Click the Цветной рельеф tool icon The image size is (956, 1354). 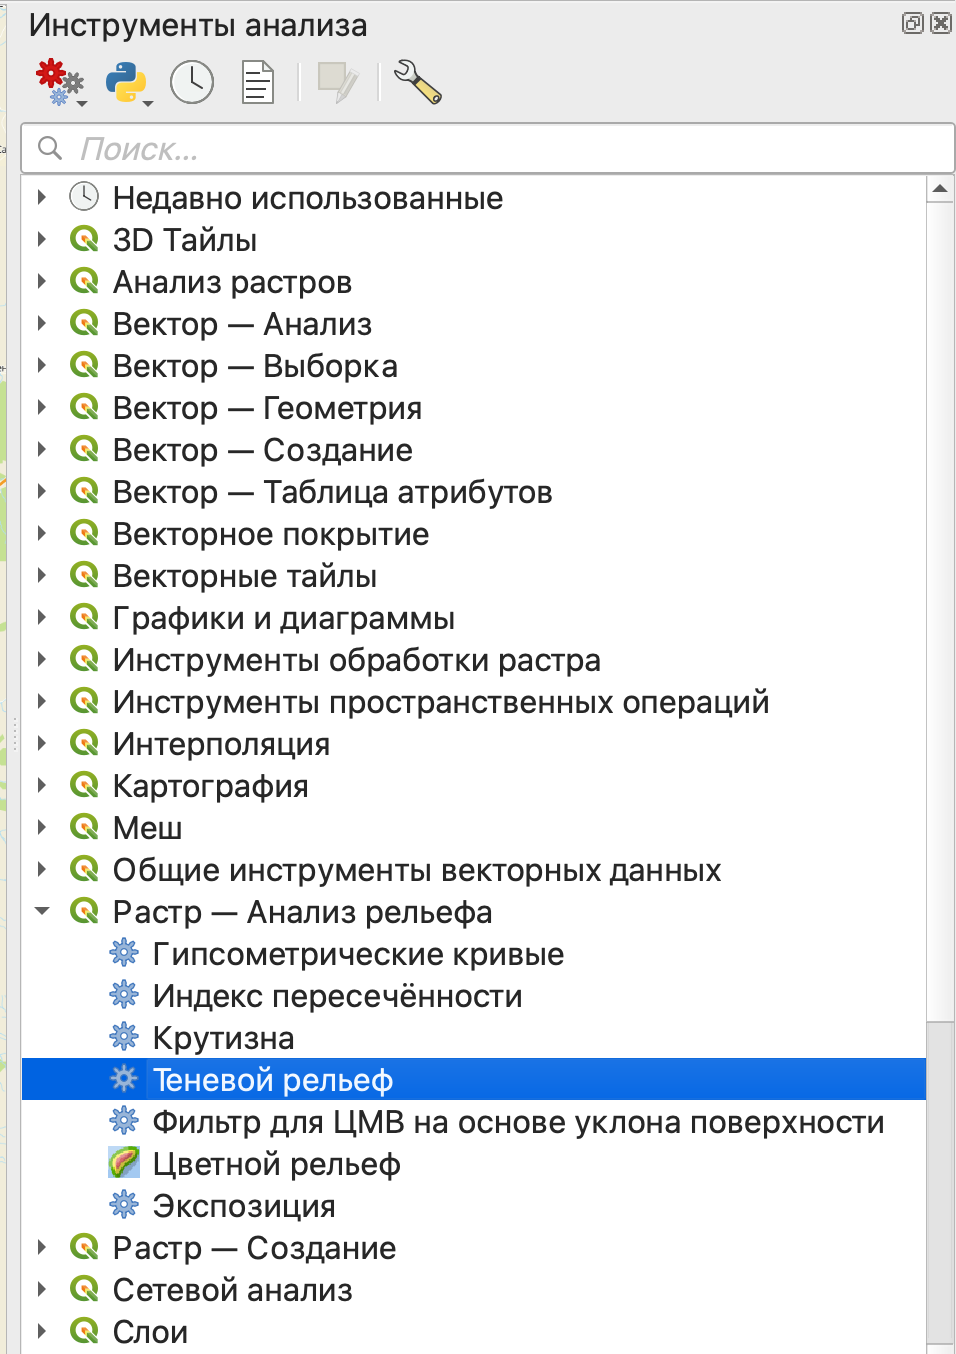(x=124, y=1163)
